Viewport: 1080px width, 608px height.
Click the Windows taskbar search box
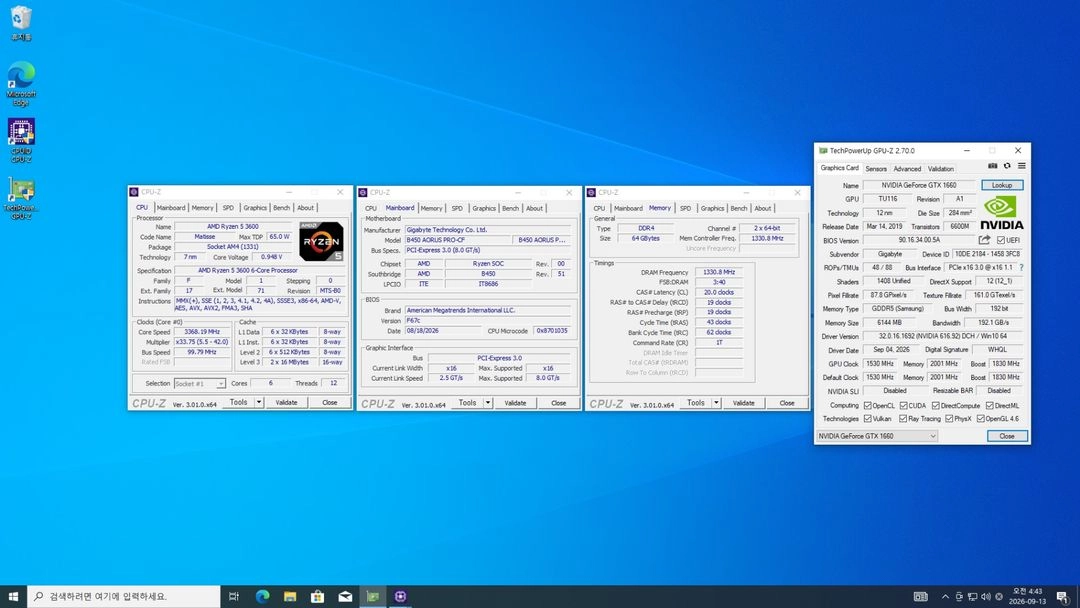coord(124,596)
